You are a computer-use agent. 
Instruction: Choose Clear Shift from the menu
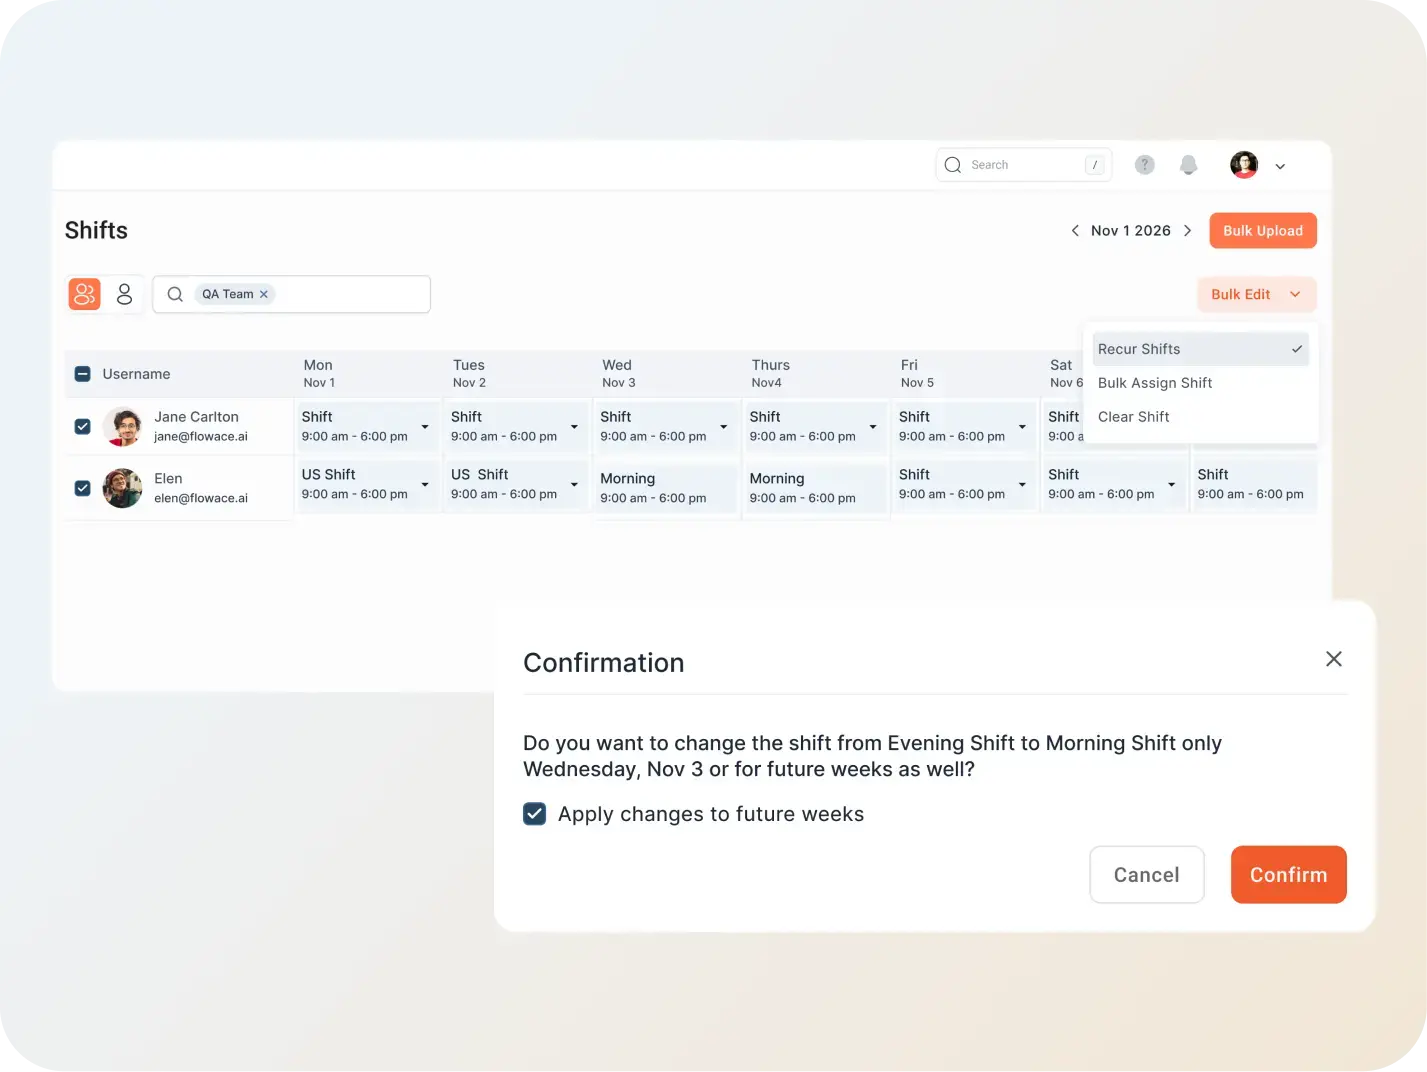click(x=1133, y=417)
